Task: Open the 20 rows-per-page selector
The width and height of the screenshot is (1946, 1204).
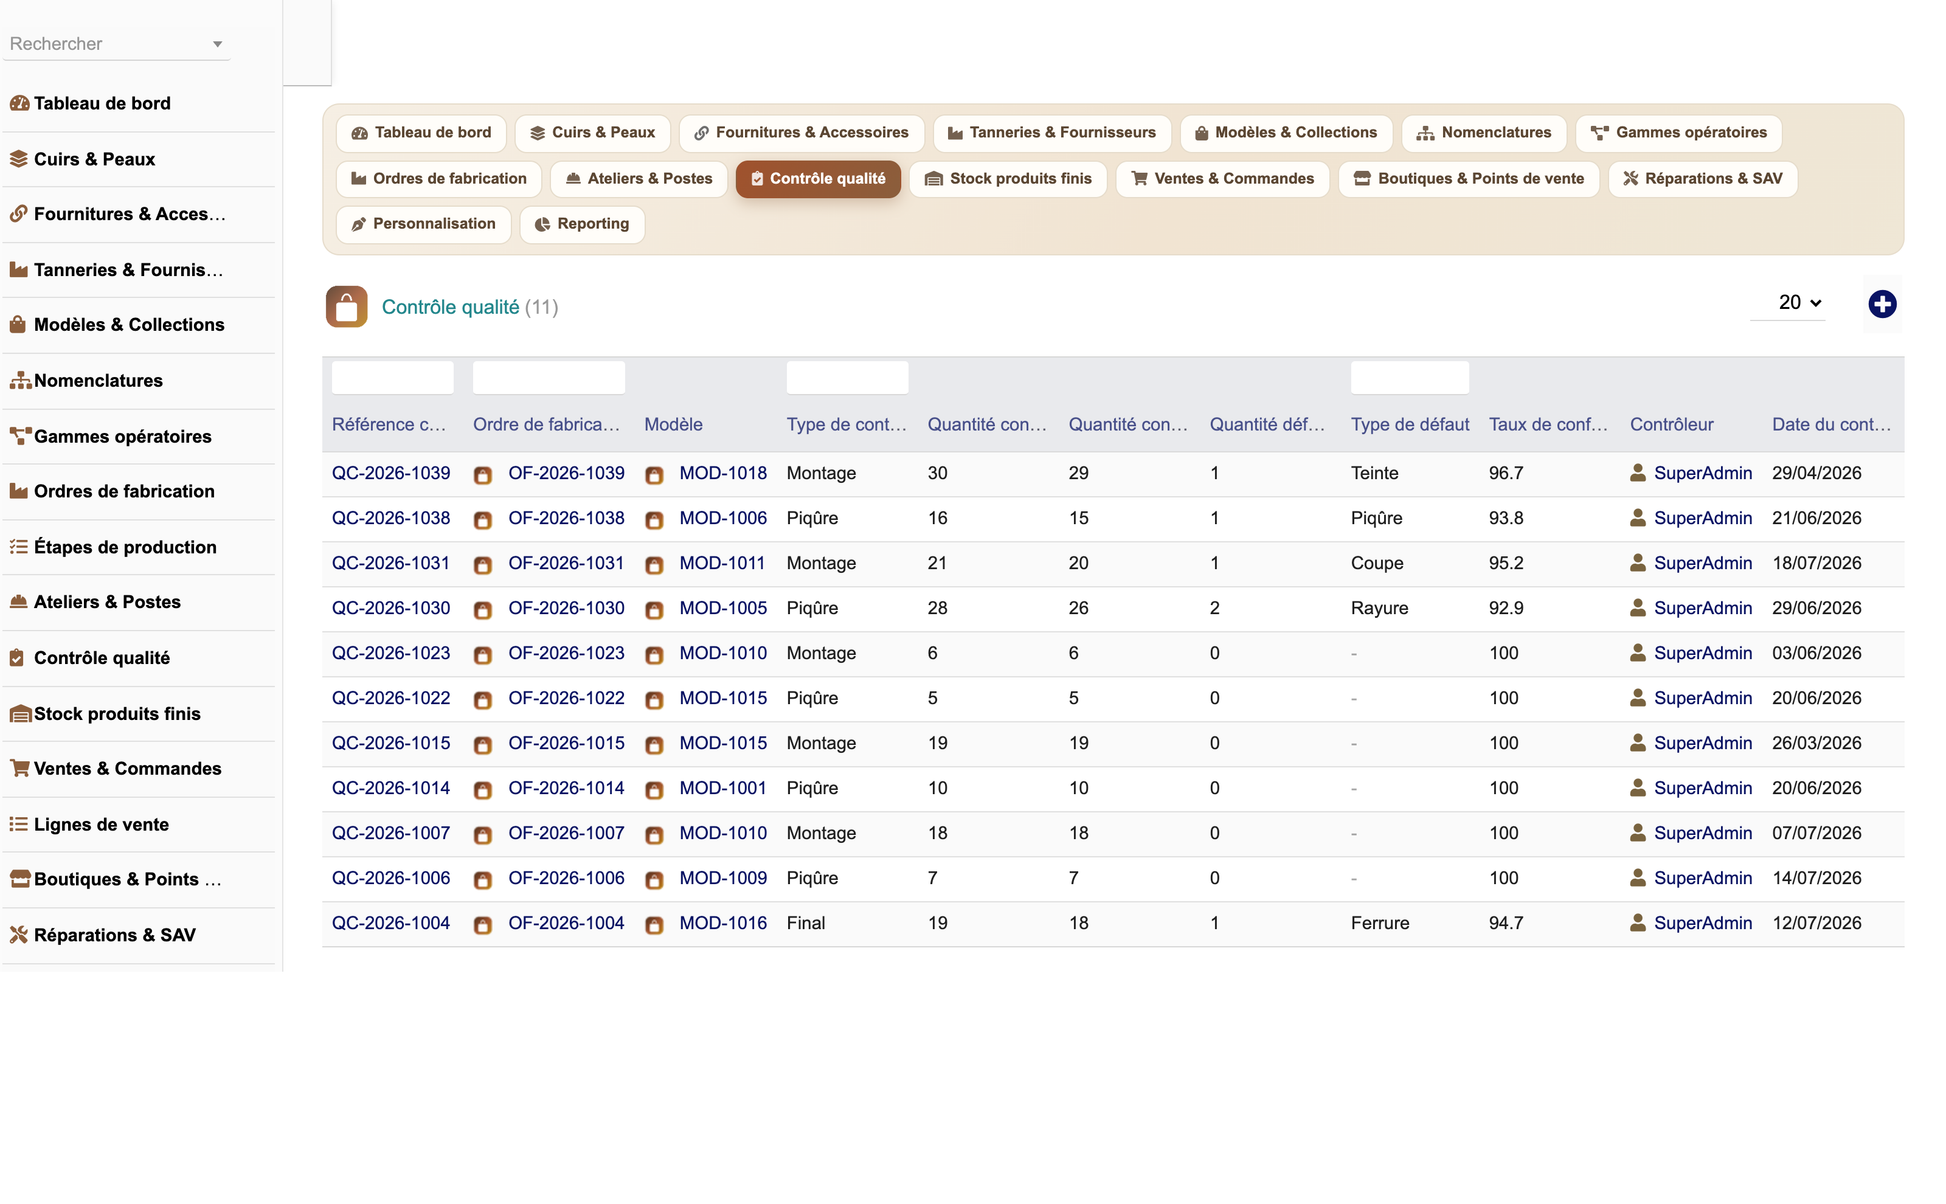Action: (x=1789, y=302)
